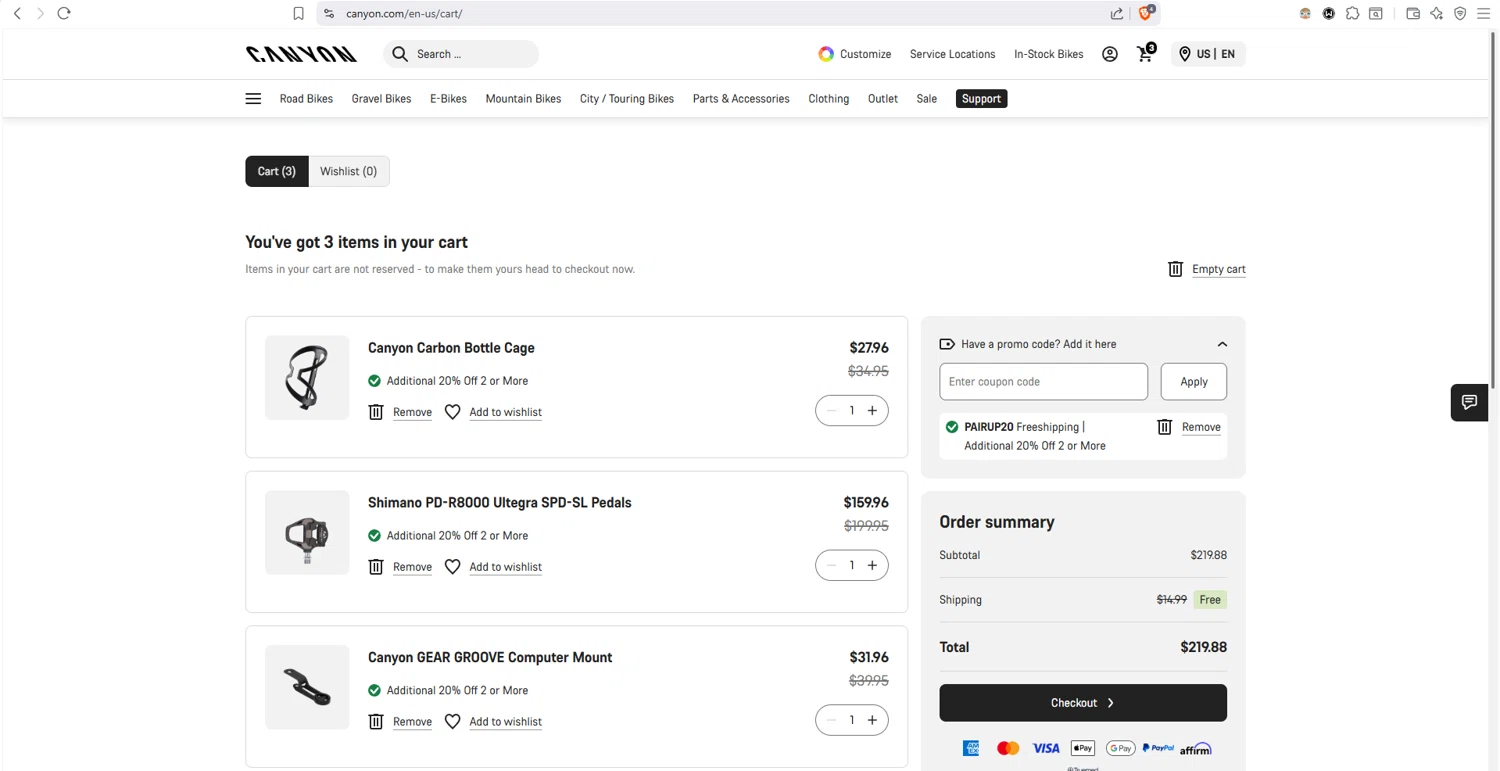The width and height of the screenshot is (1500, 771).
Task: Open Parts & Accessories menu
Action: 741,99
